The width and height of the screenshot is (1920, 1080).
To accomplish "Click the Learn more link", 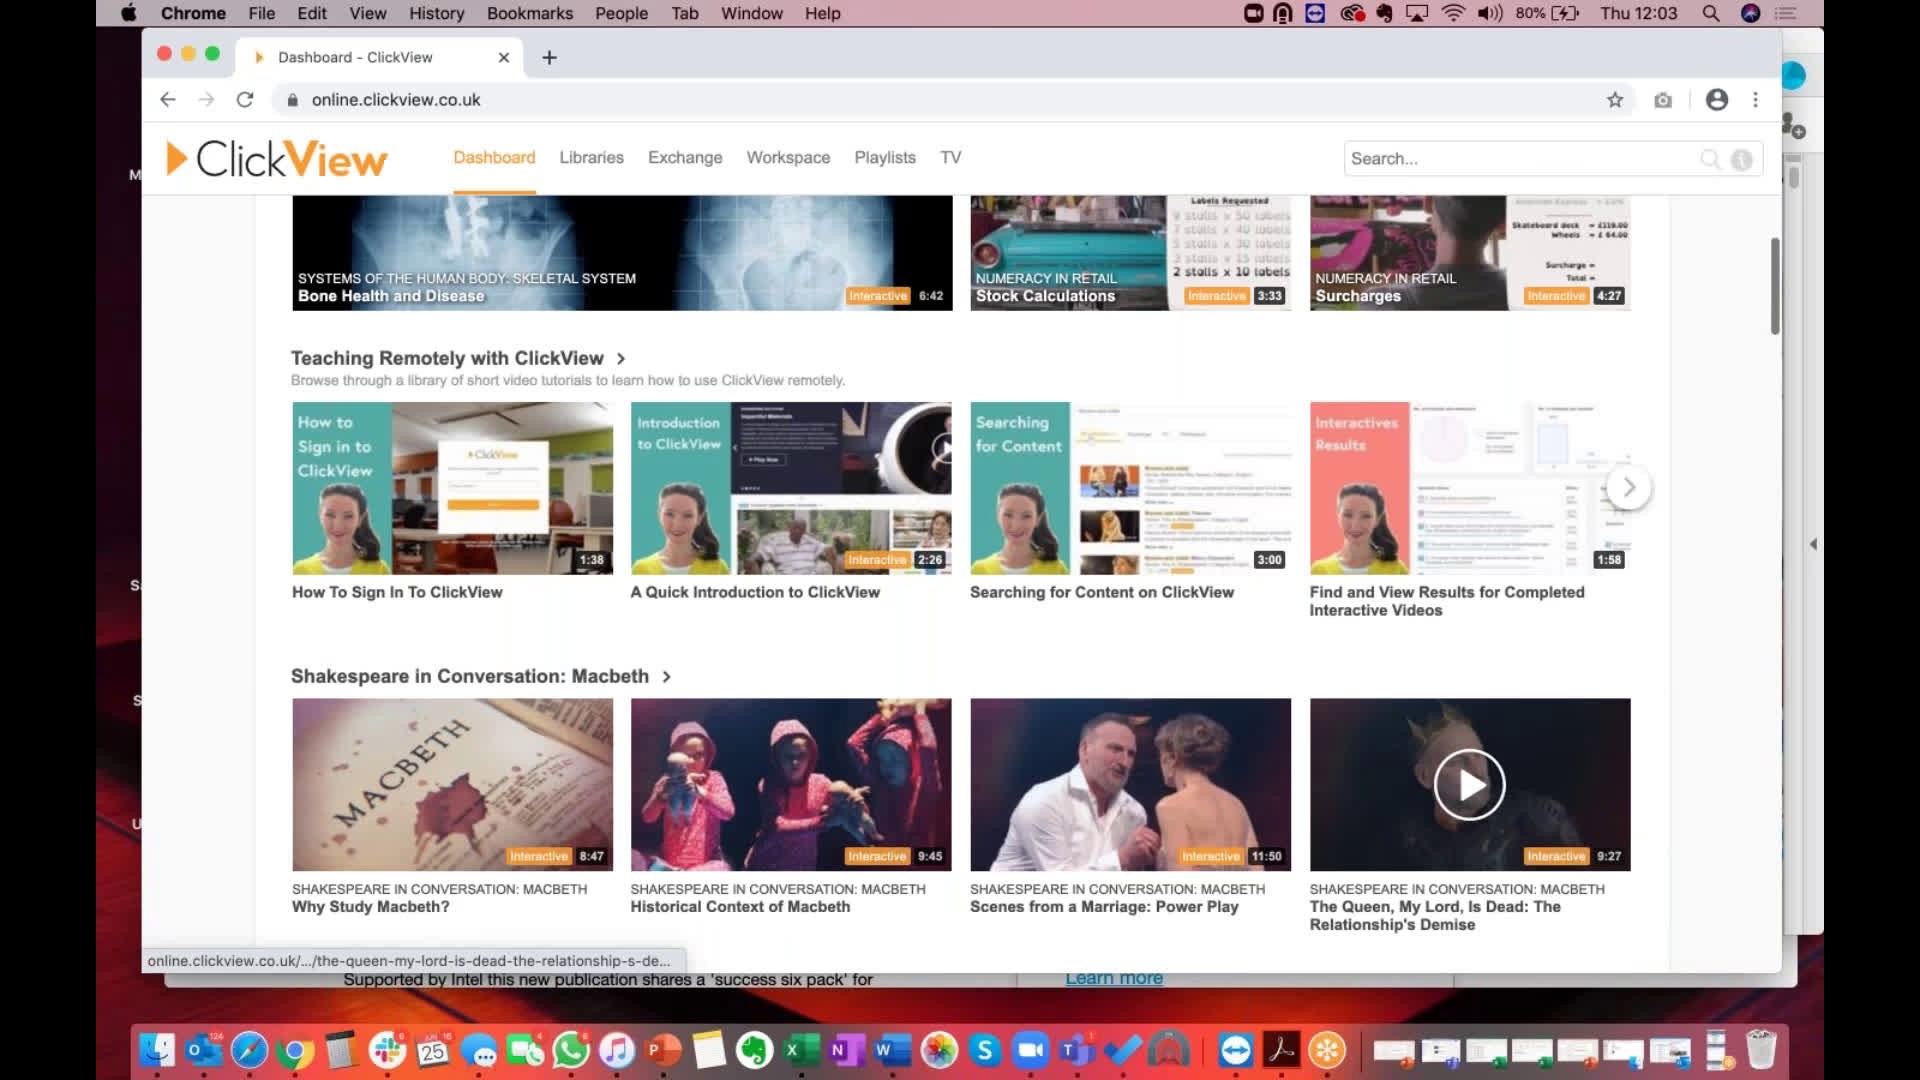I will [x=1113, y=977].
